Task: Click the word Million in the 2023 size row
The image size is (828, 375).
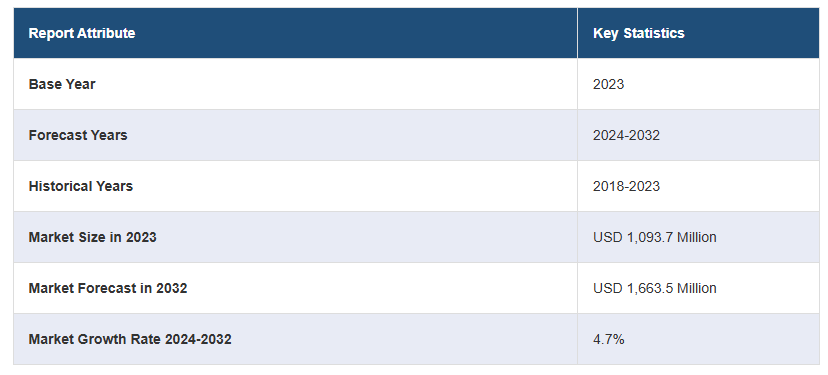Action: click(697, 237)
